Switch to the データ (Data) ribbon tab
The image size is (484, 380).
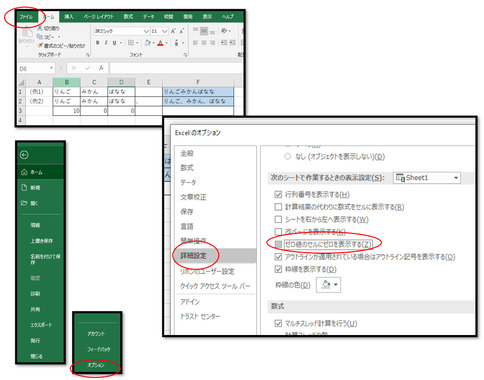click(x=149, y=17)
